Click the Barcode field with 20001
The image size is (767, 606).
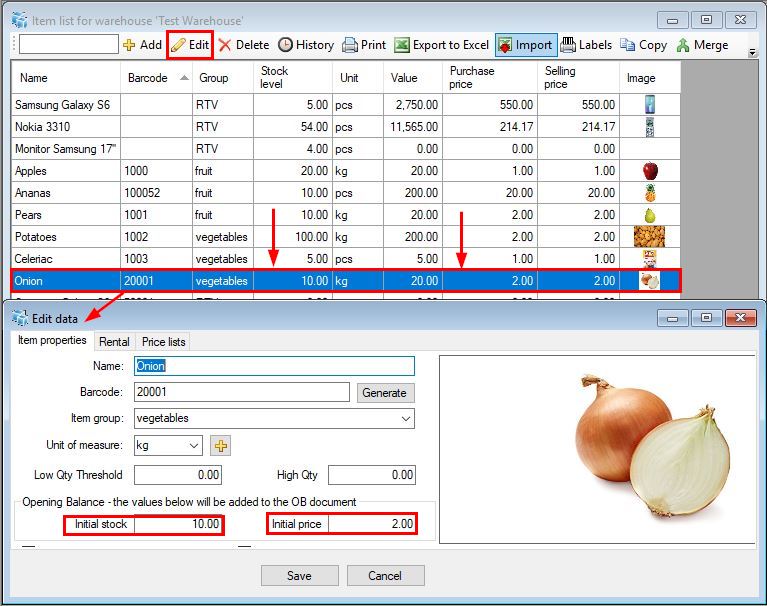coord(242,392)
